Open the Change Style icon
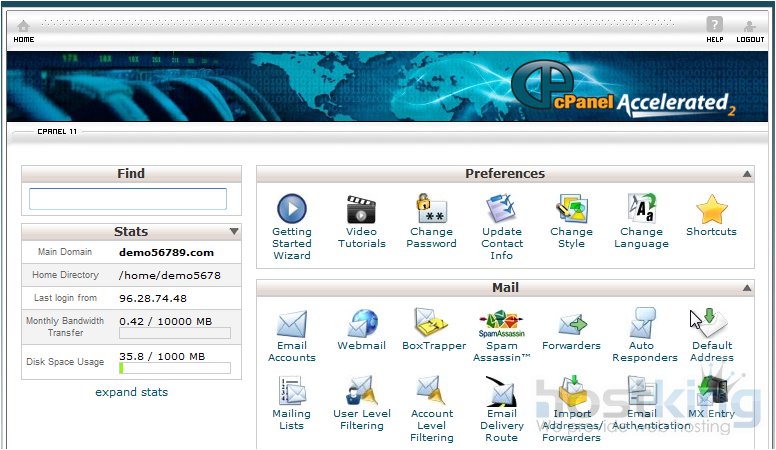Screen dimensions: 776x450 (x=571, y=209)
